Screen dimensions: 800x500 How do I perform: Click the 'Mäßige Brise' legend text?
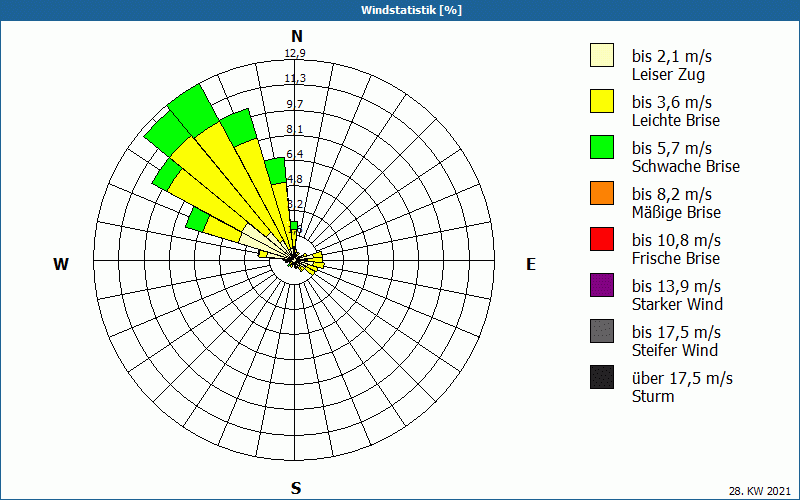677,212
